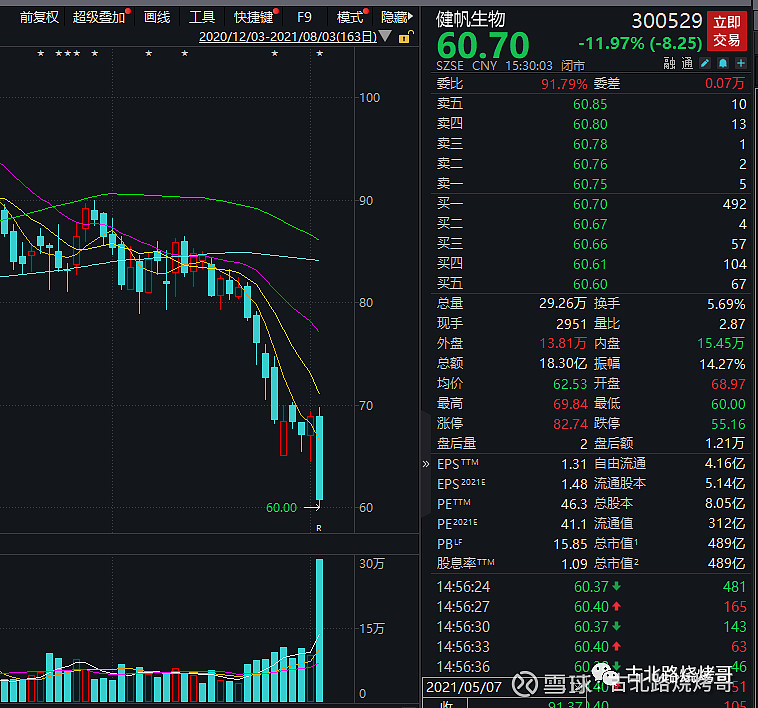Open the 快捷键 shortcuts menu
Image resolution: width=758 pixels, height=708 pixels.
pyautogui.click(x=253, y=17)
